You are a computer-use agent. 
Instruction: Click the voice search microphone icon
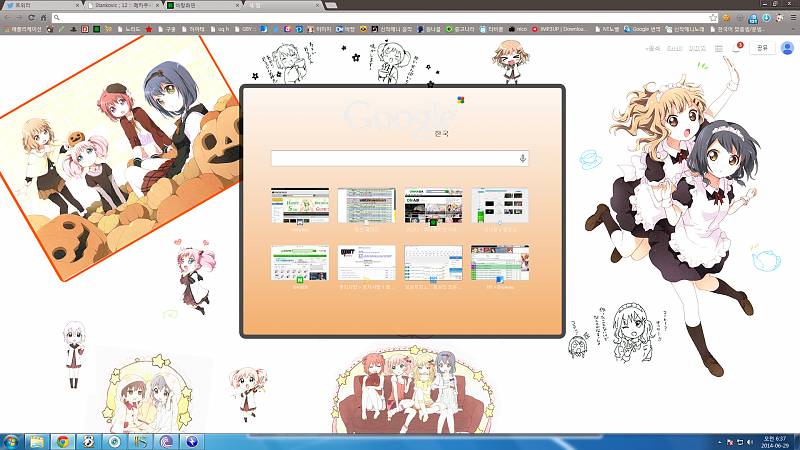click(x=522, y=158)
